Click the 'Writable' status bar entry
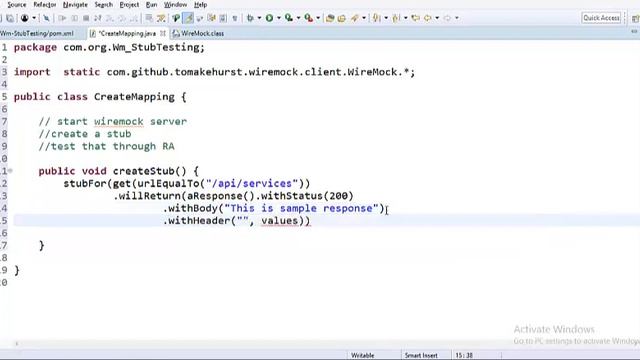 (362, 356)
